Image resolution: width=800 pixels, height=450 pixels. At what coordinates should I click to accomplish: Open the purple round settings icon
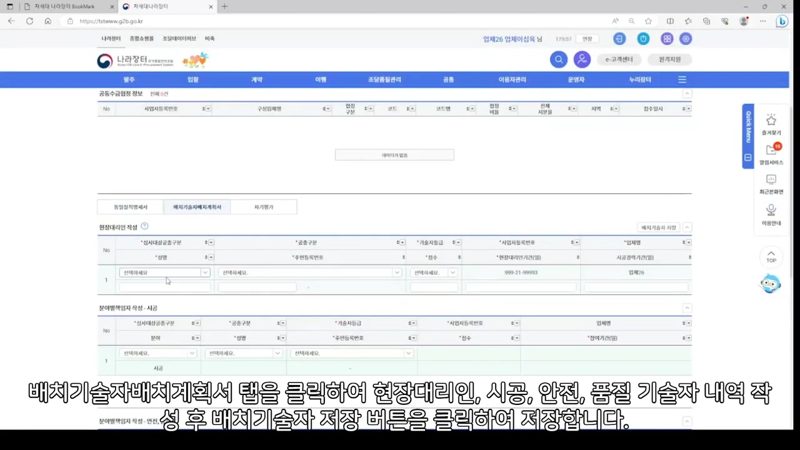[686, 39]
